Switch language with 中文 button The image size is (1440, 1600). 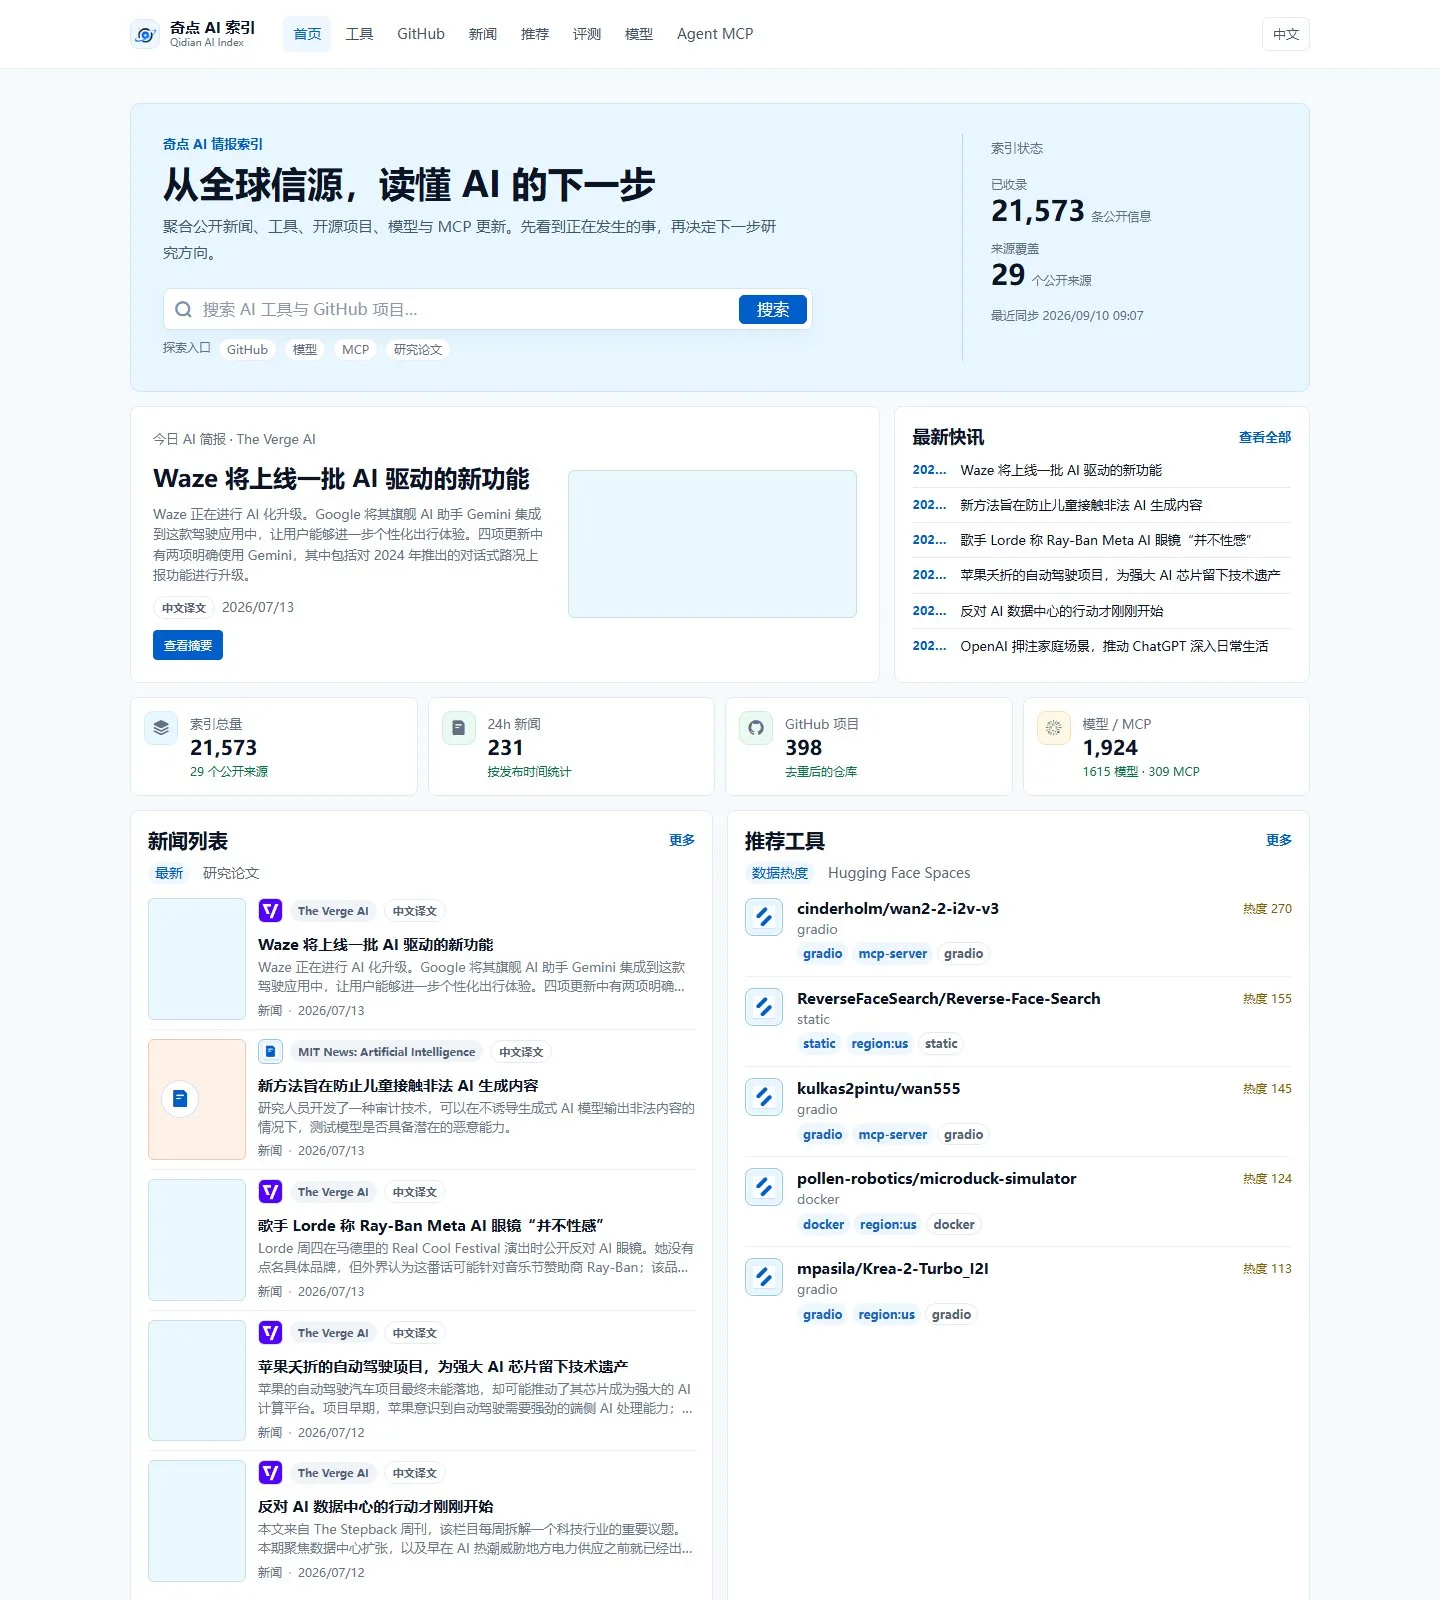coord(1285,34)
